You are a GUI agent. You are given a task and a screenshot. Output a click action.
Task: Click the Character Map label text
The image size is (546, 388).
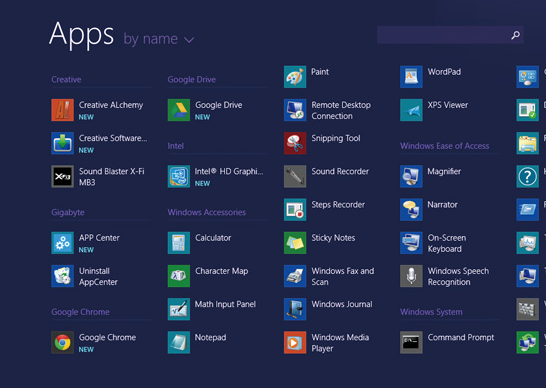click(x=221, y=271)
